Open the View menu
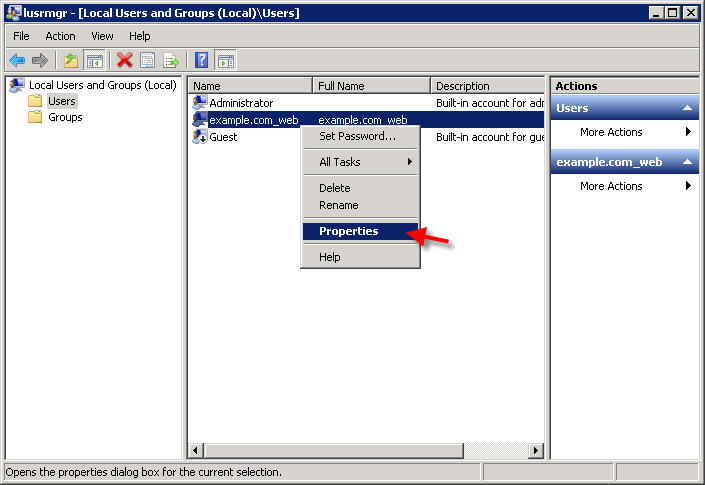The image size is (705, 485). [102, 36]
